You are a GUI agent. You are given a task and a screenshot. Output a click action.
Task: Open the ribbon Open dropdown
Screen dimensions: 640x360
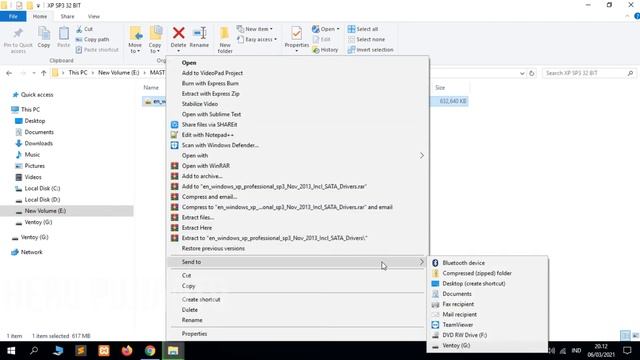(326, 29)
